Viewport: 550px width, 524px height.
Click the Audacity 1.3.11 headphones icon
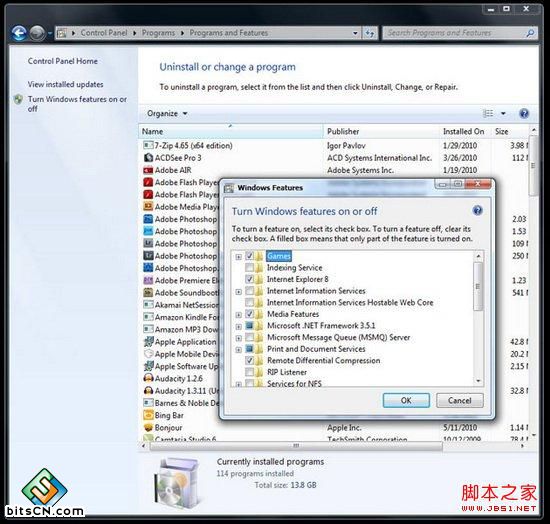click(x=148, y=390)
